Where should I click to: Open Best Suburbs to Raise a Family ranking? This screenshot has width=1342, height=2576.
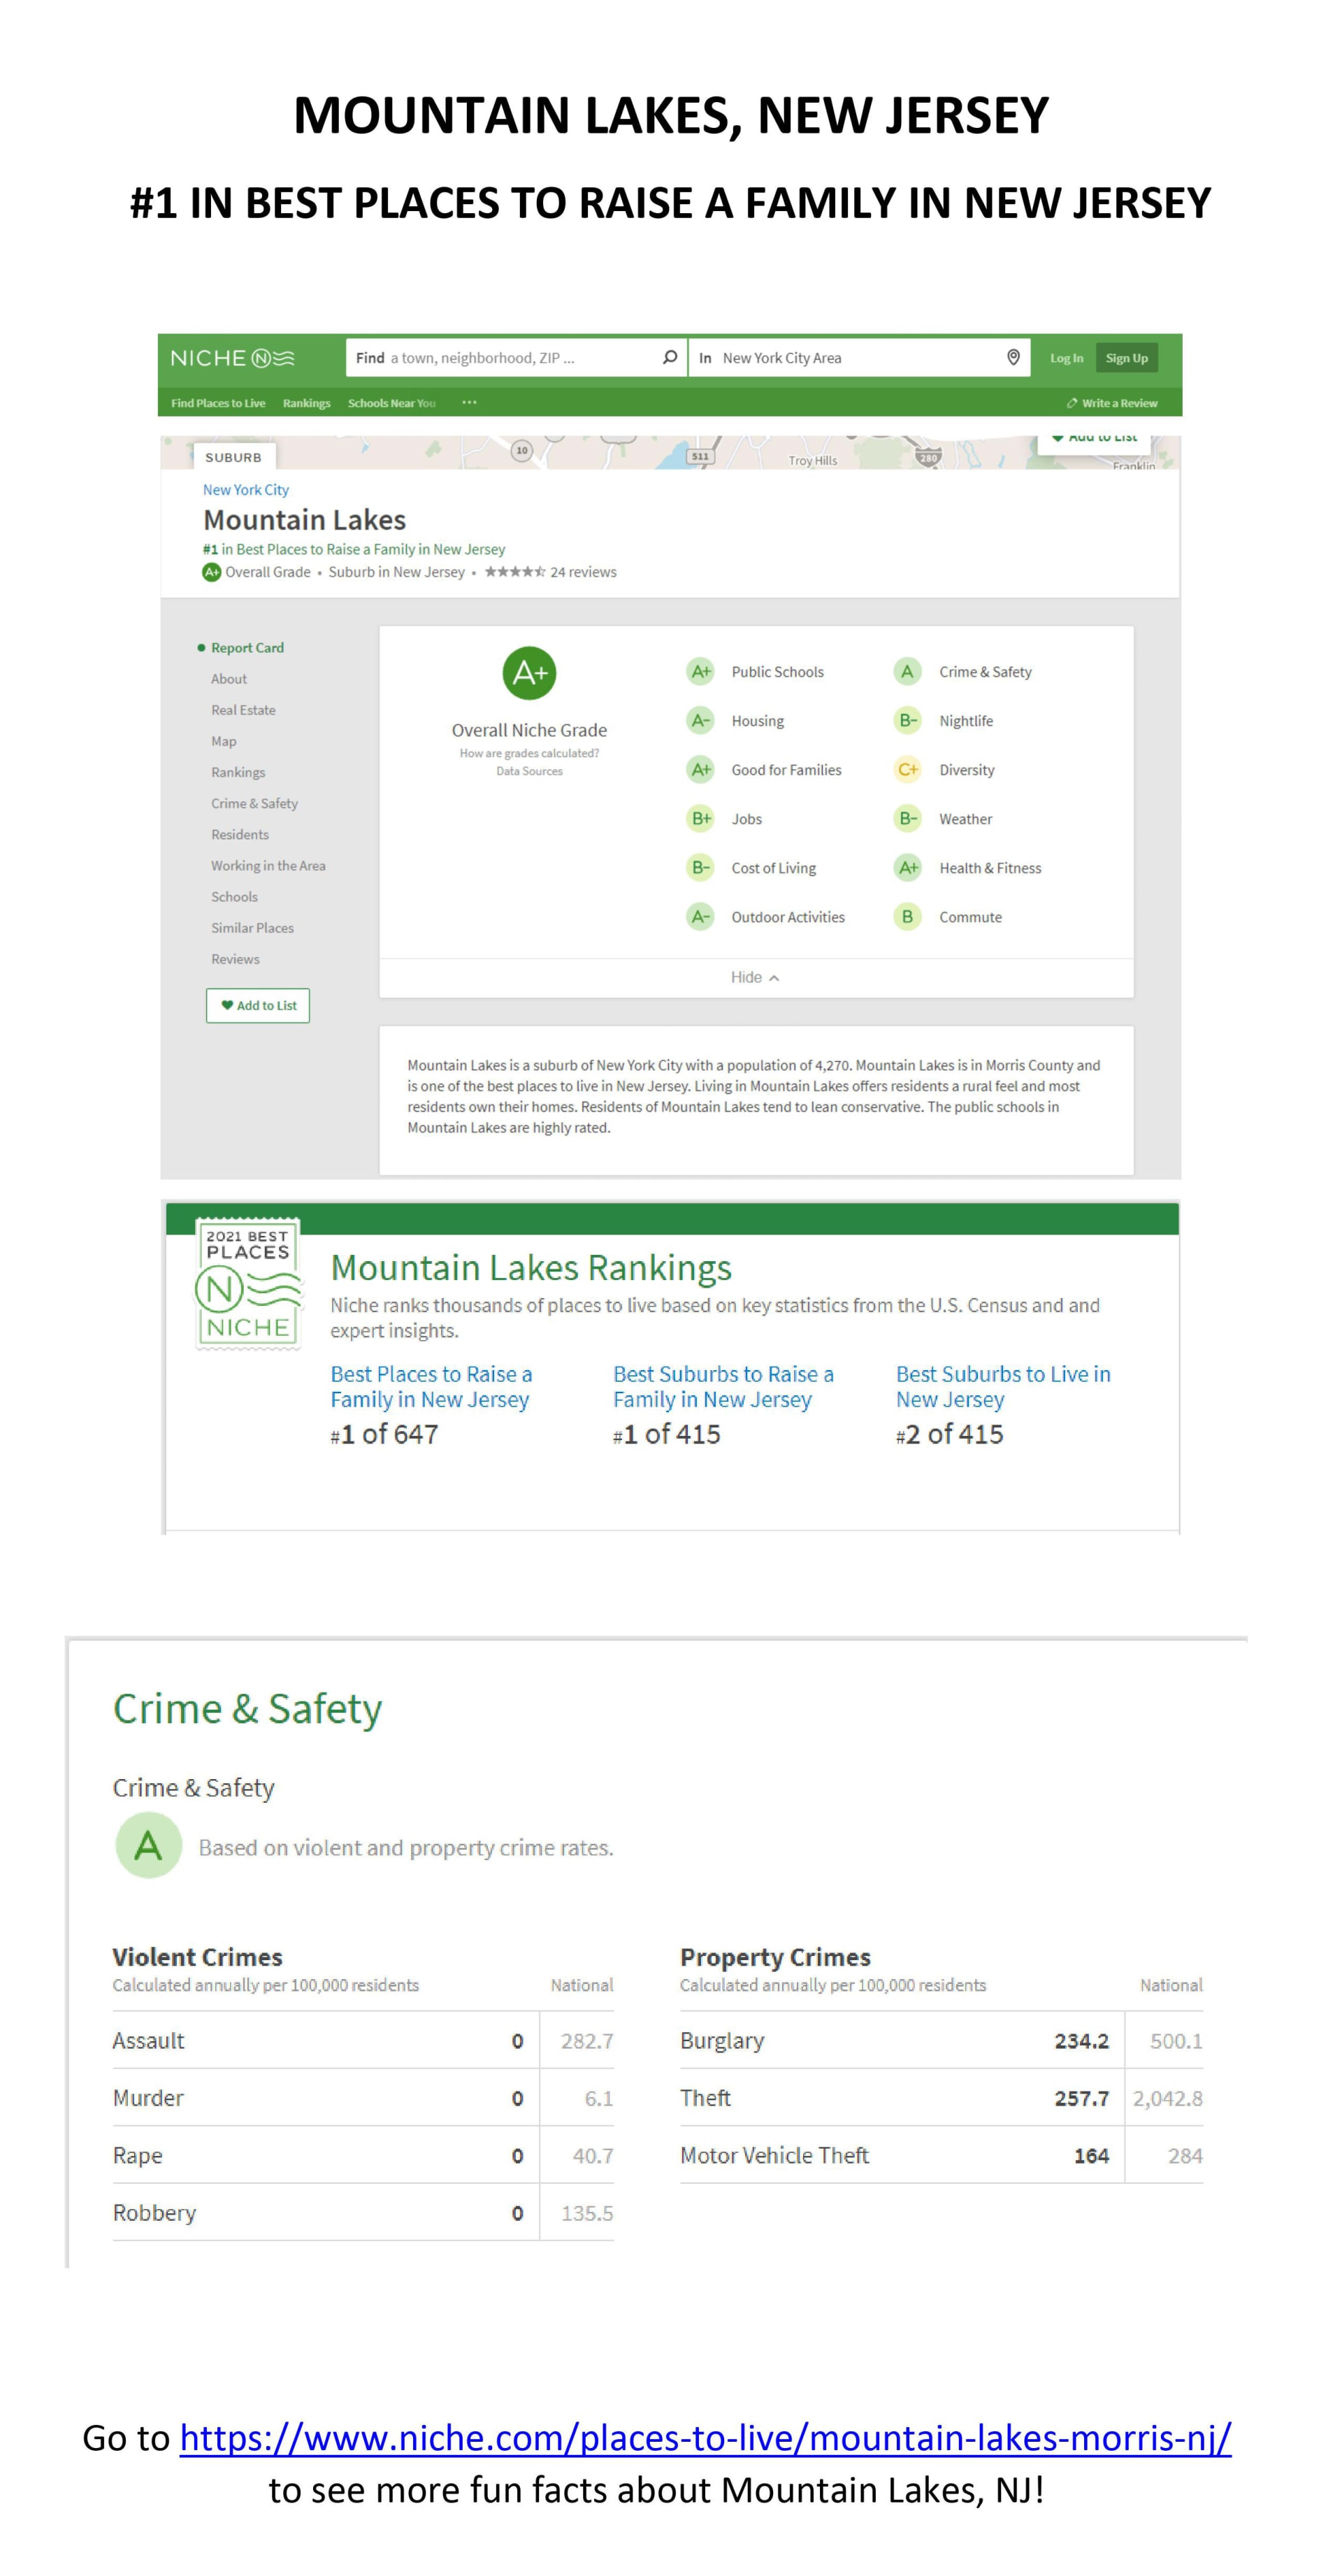pyautogui.click(x=723, y=1386)
